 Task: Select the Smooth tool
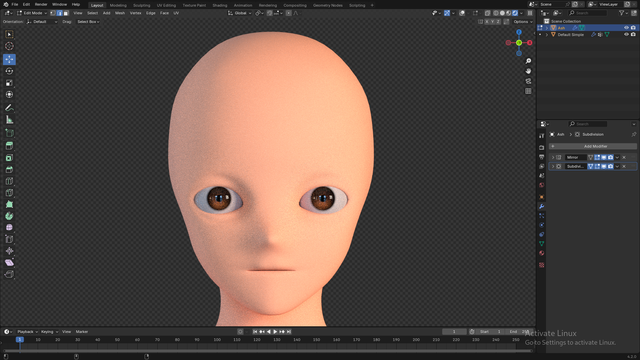(9, 227)
